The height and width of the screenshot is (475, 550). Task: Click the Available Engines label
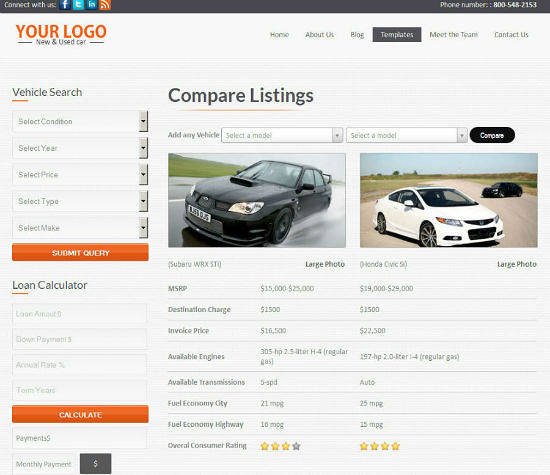196,356
